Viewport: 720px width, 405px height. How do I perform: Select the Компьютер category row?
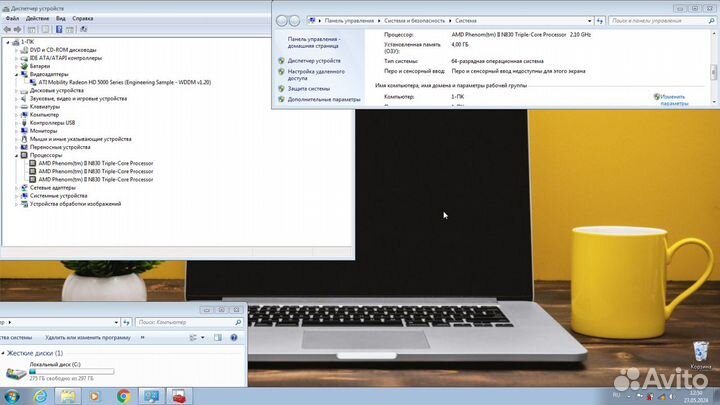(44, 115)
